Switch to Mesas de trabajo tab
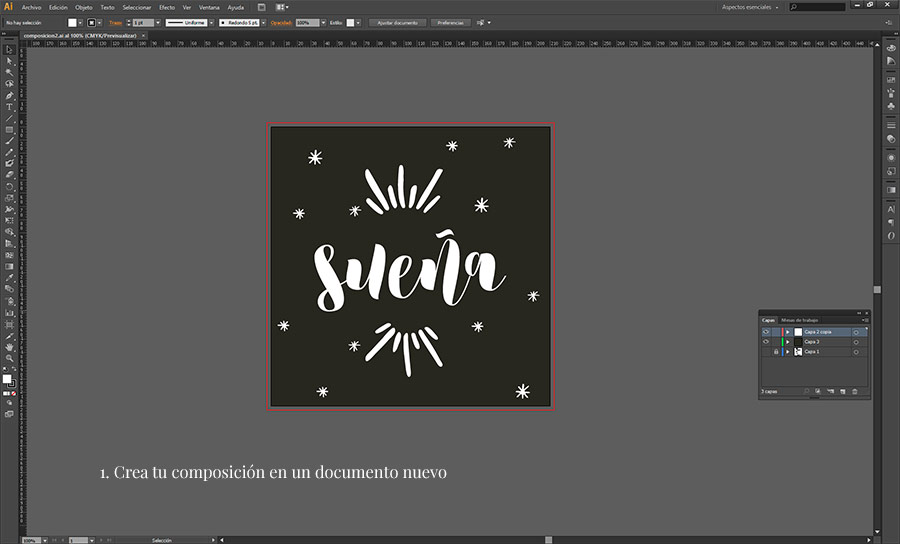900x544 pixels. [x=799, y=320]
